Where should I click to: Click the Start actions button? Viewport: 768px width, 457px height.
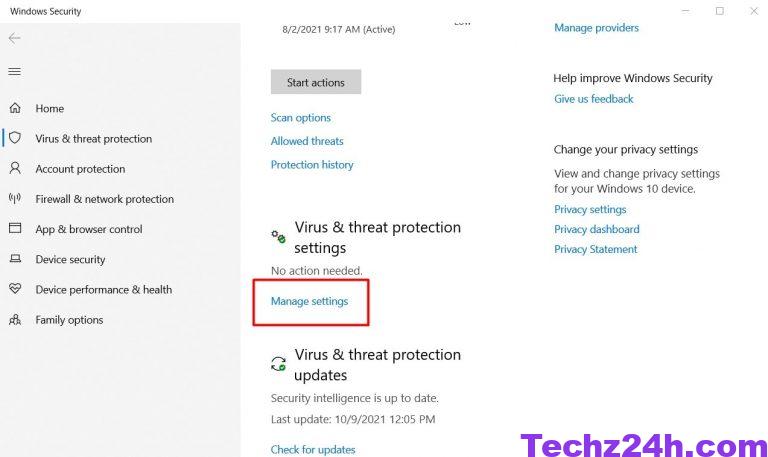[x=316, y=82]
